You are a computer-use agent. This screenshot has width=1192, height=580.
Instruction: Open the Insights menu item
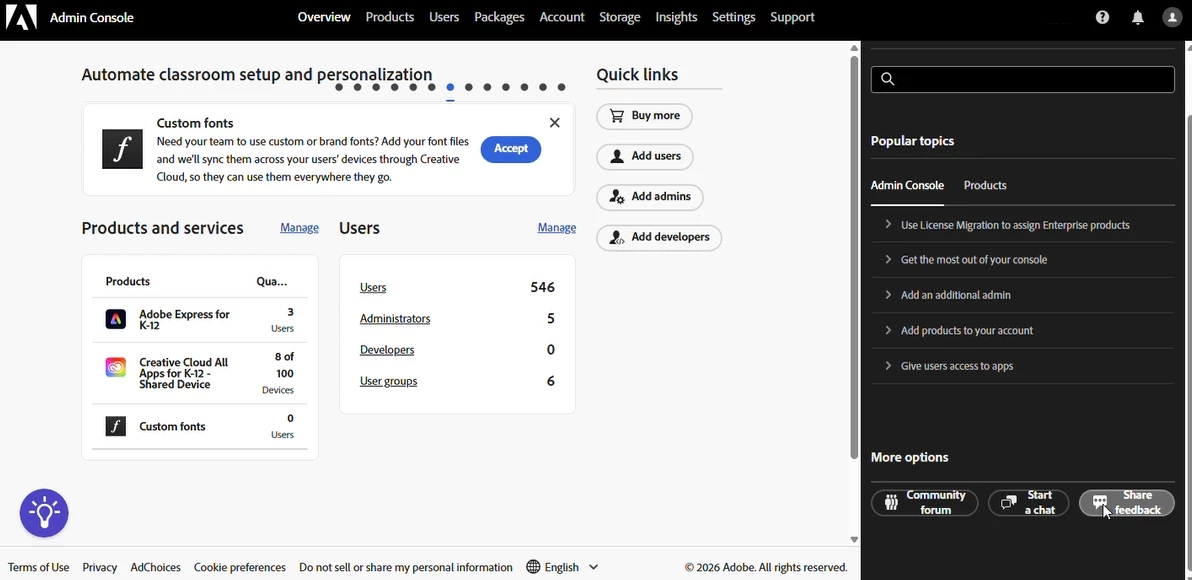[x=676, y=17]
